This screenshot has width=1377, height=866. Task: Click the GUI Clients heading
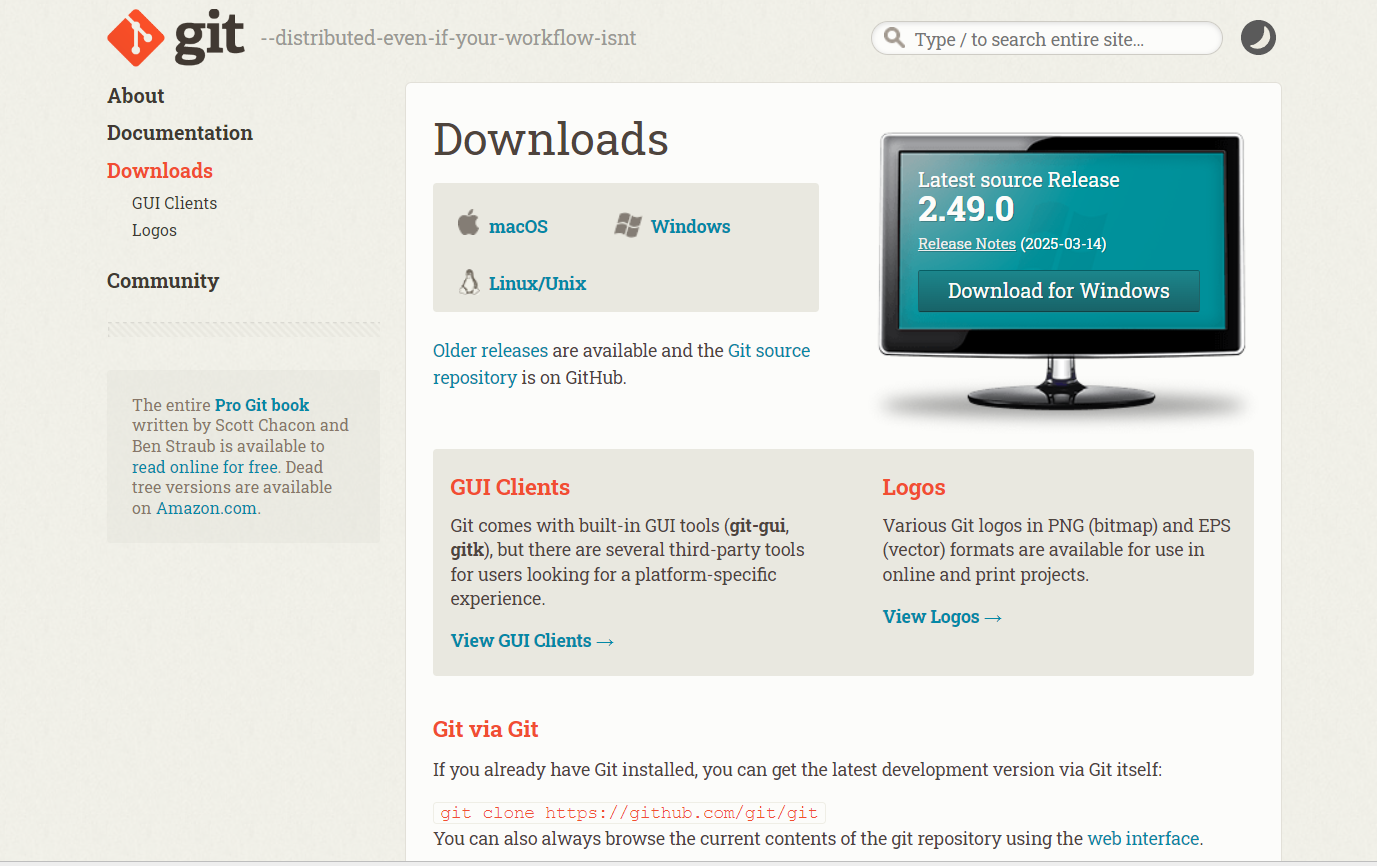click(510, 488)
